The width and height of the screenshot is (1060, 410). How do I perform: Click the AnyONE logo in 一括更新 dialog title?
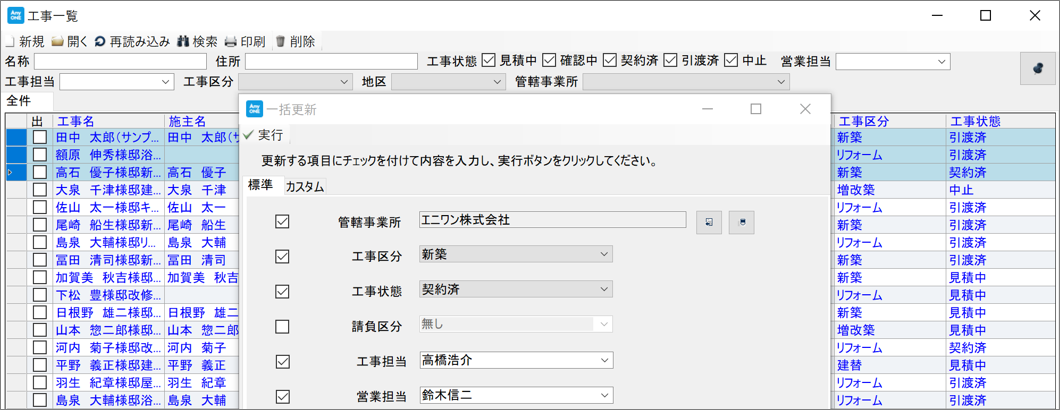(255, 109)
